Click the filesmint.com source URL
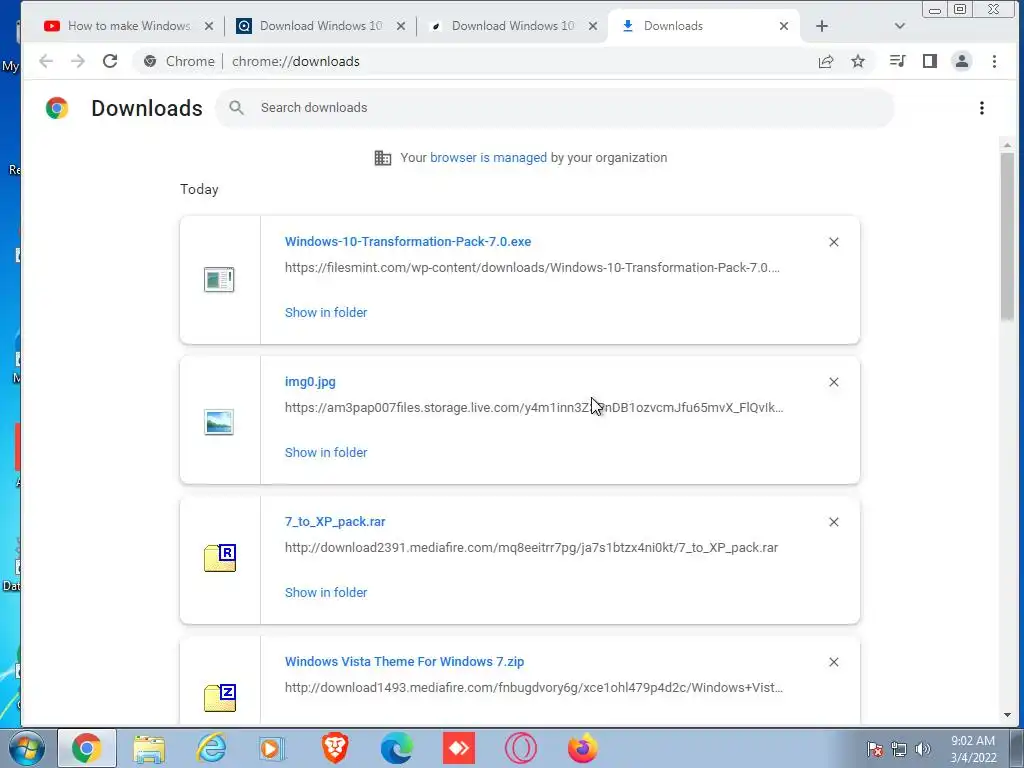The image size is (1024, 768). (532, 268)
